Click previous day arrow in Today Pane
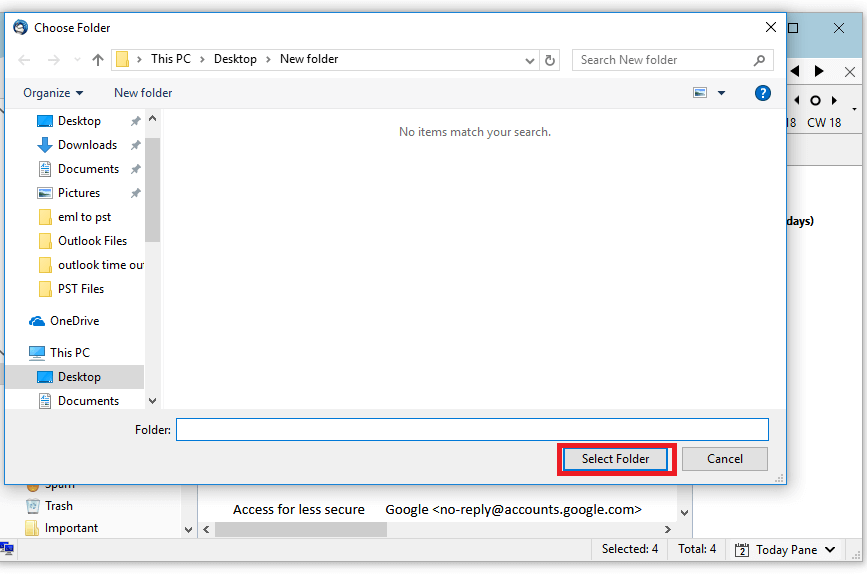The width and height of the screenshot is (867, 574). tap(797, 101)
